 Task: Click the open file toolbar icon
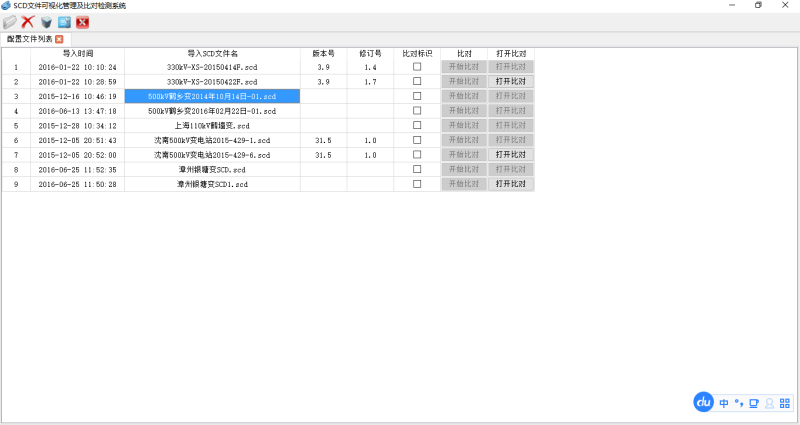point(10,22)
